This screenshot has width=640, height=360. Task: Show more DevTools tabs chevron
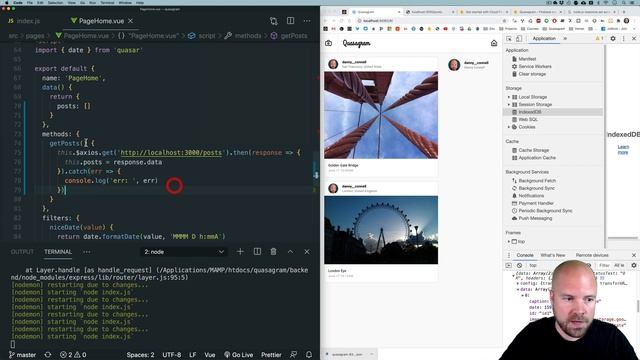point(565,38)
